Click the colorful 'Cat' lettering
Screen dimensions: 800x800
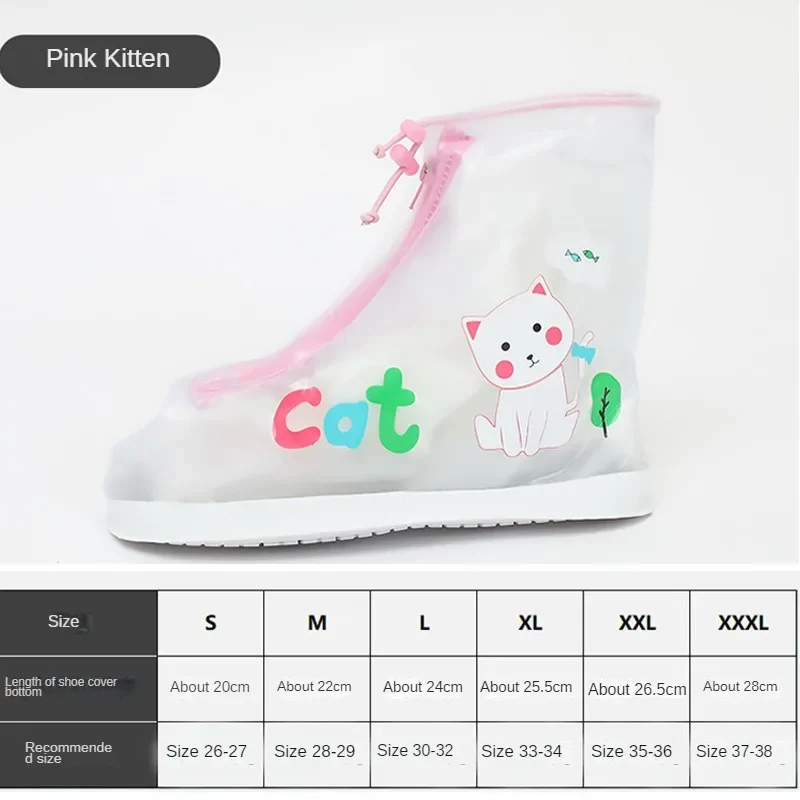pyautogui.click(x=346, y=412)
